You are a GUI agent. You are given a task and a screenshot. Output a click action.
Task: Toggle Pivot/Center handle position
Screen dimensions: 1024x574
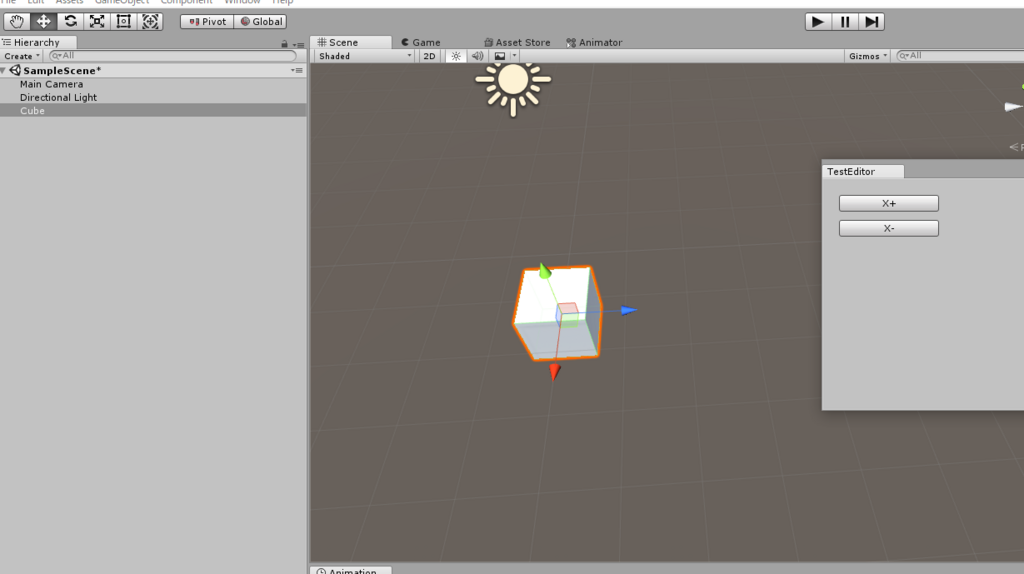click(x=207, y=22)
